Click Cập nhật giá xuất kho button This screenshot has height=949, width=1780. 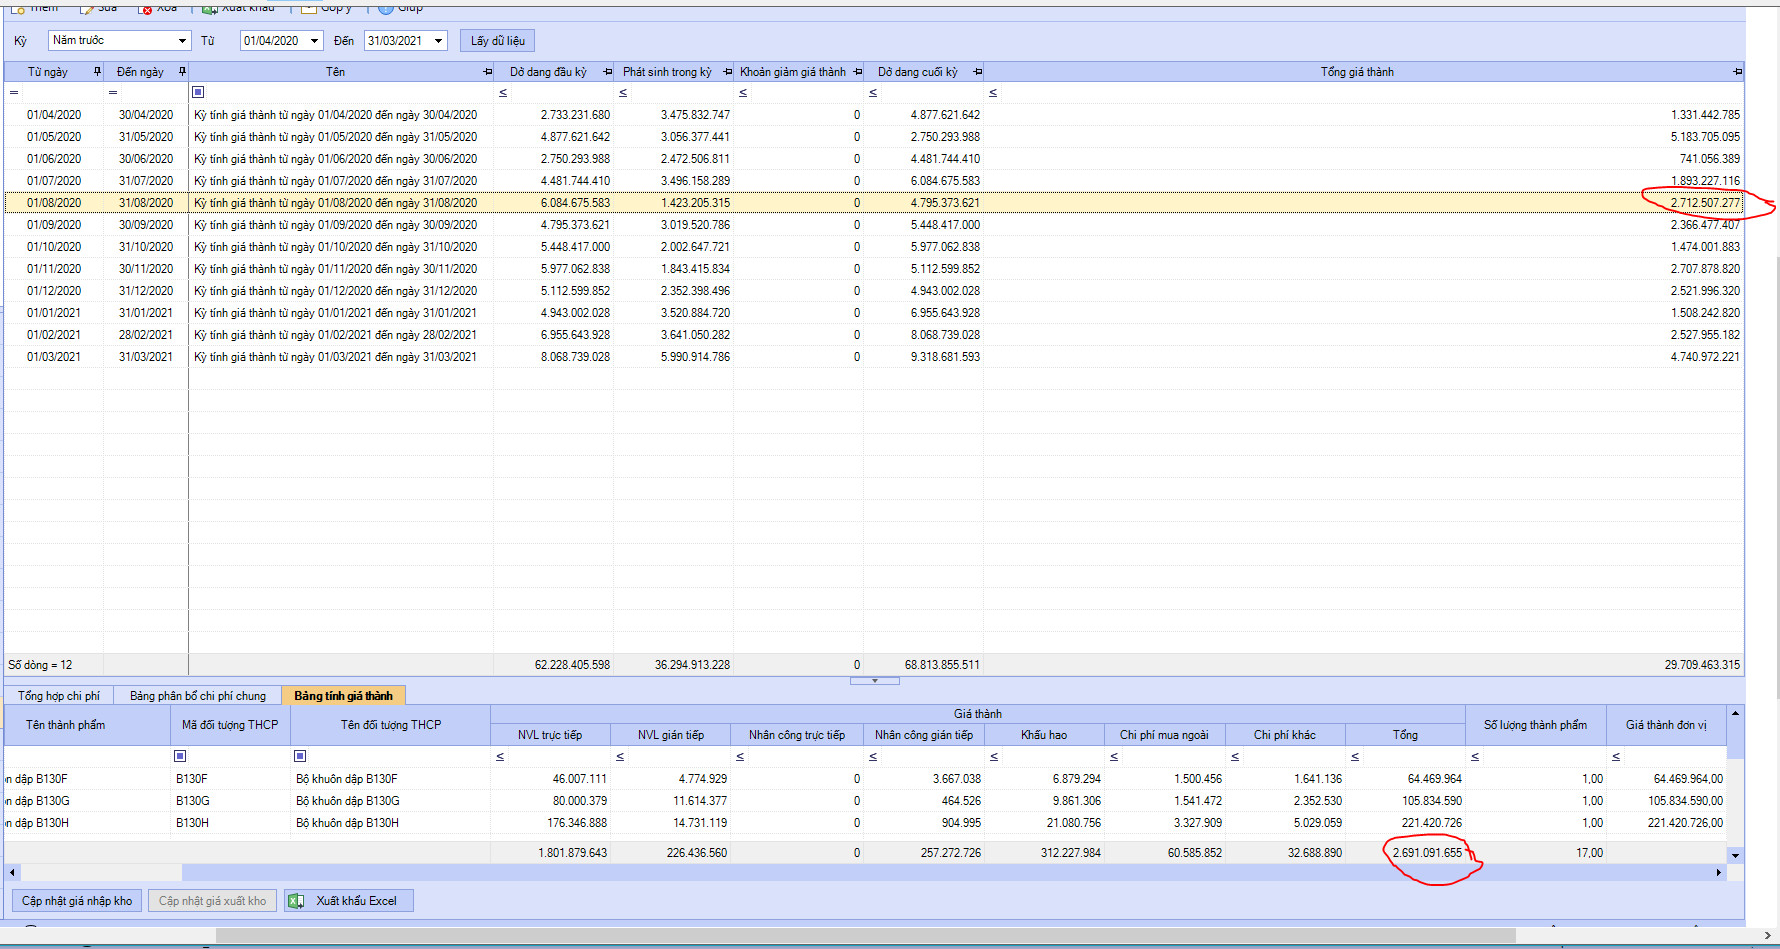(x=213, y=901)
